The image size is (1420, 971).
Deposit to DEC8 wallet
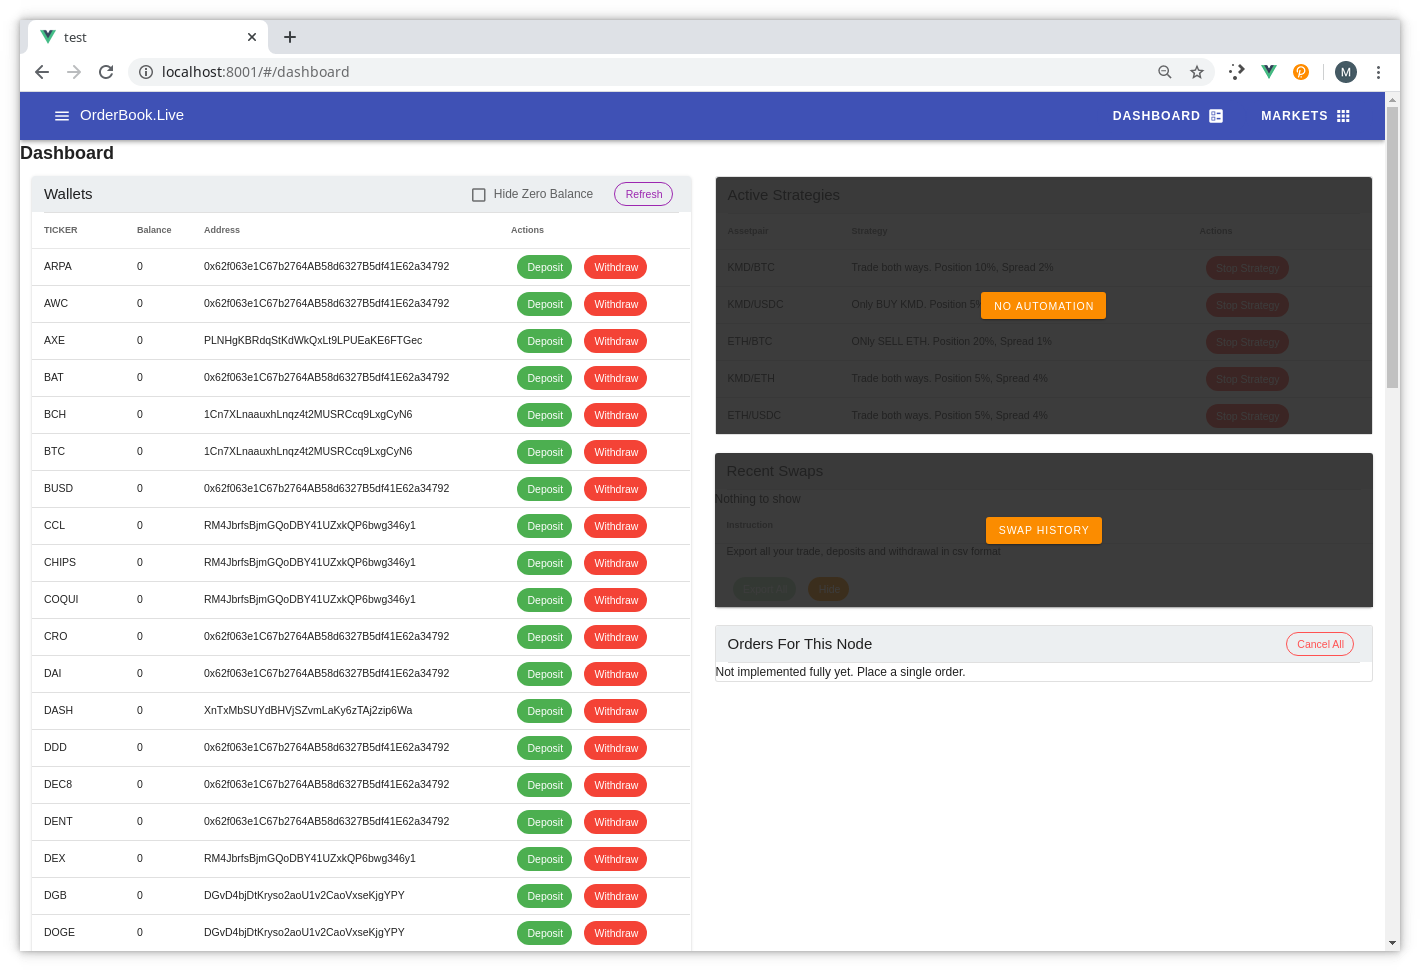click(x=545, y=785)
